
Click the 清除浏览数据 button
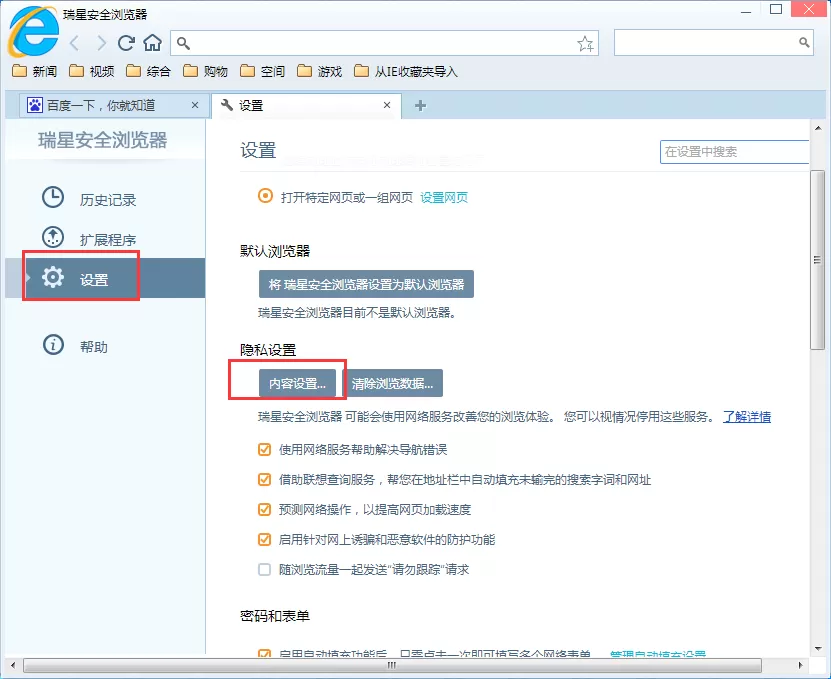pos(393,383)
